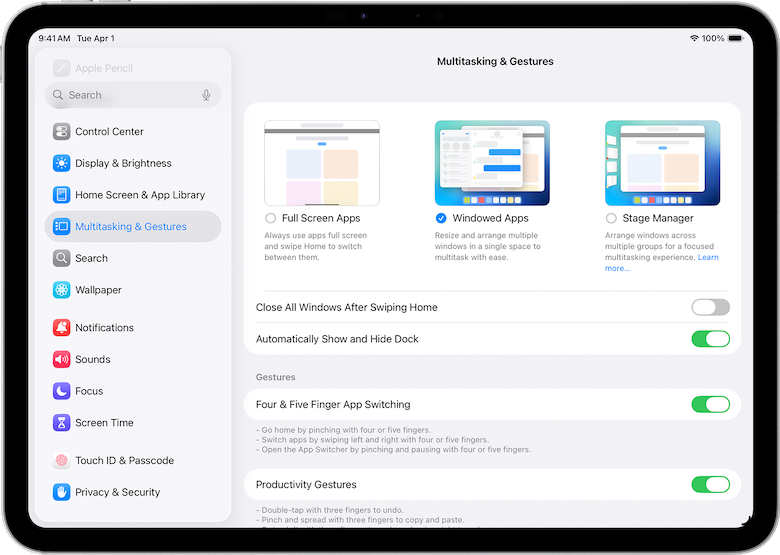Viewport: 780px width, 555px height.
Task: Tap the 'Double-tap with three fingers to undo' text
Action: [330, 510]
